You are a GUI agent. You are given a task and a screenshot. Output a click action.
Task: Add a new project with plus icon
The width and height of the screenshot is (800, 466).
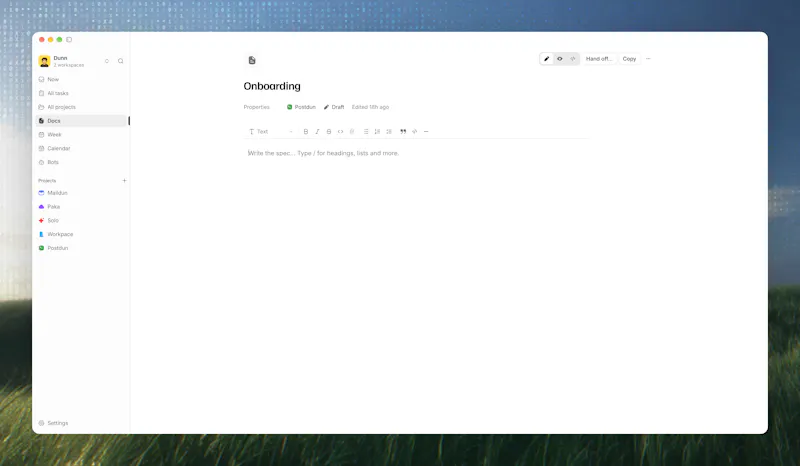point(124,180)
